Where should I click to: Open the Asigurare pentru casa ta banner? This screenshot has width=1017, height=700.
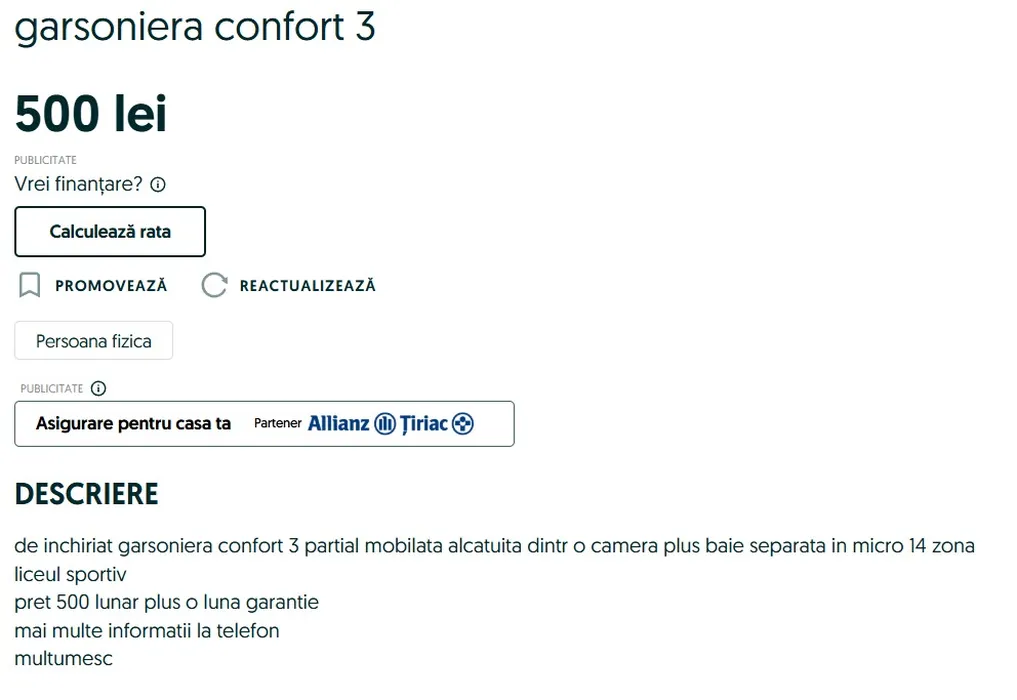click(133, 424)
